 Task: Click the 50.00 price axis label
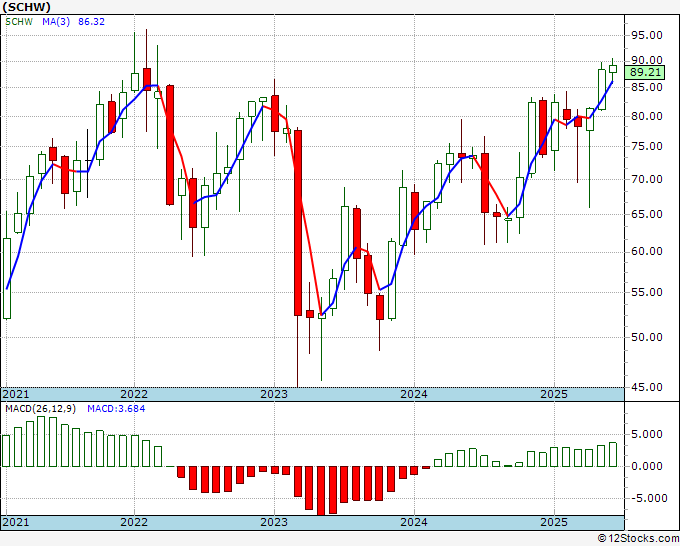coord(646,337)
